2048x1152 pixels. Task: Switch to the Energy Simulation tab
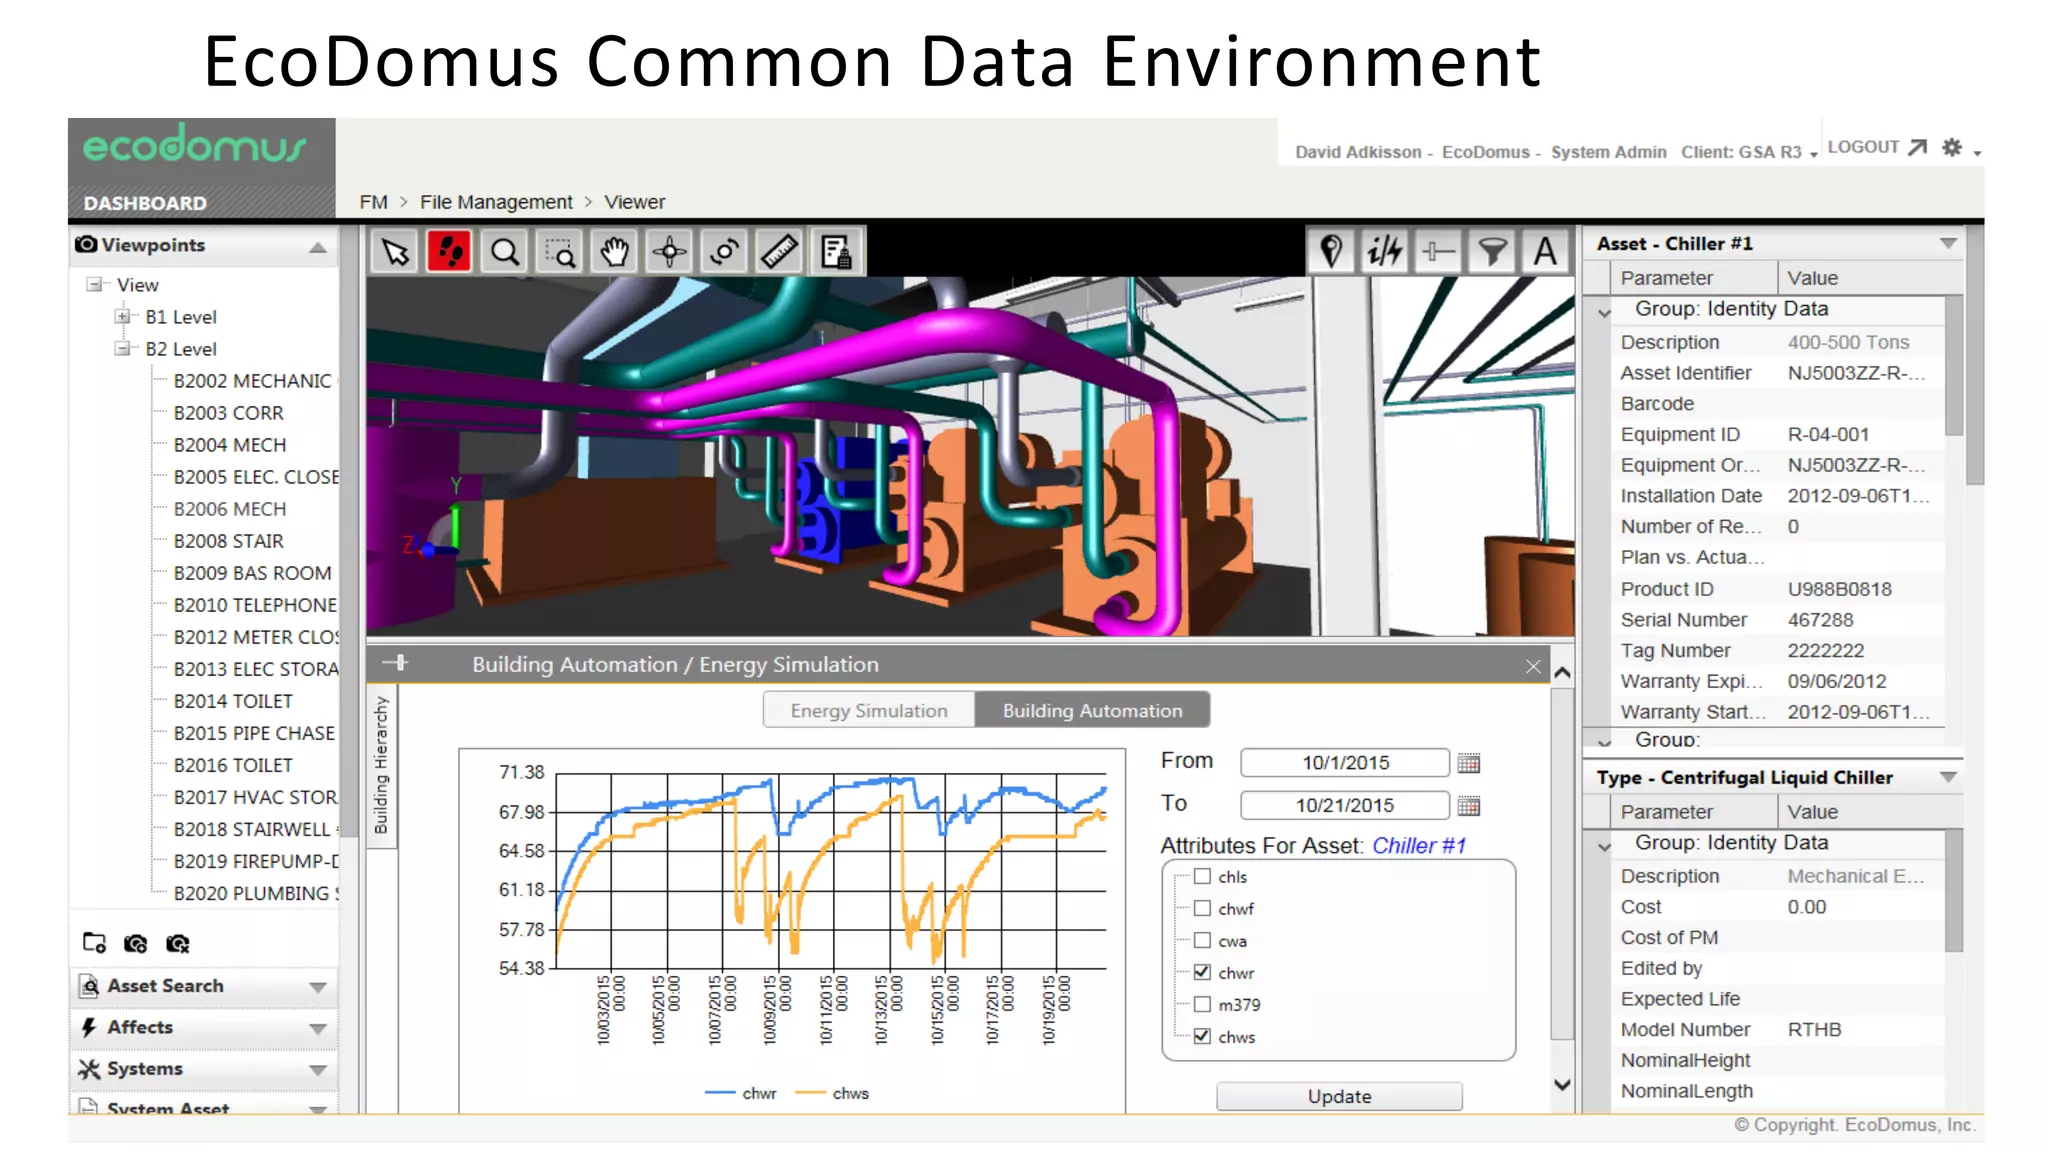(869, 710)
